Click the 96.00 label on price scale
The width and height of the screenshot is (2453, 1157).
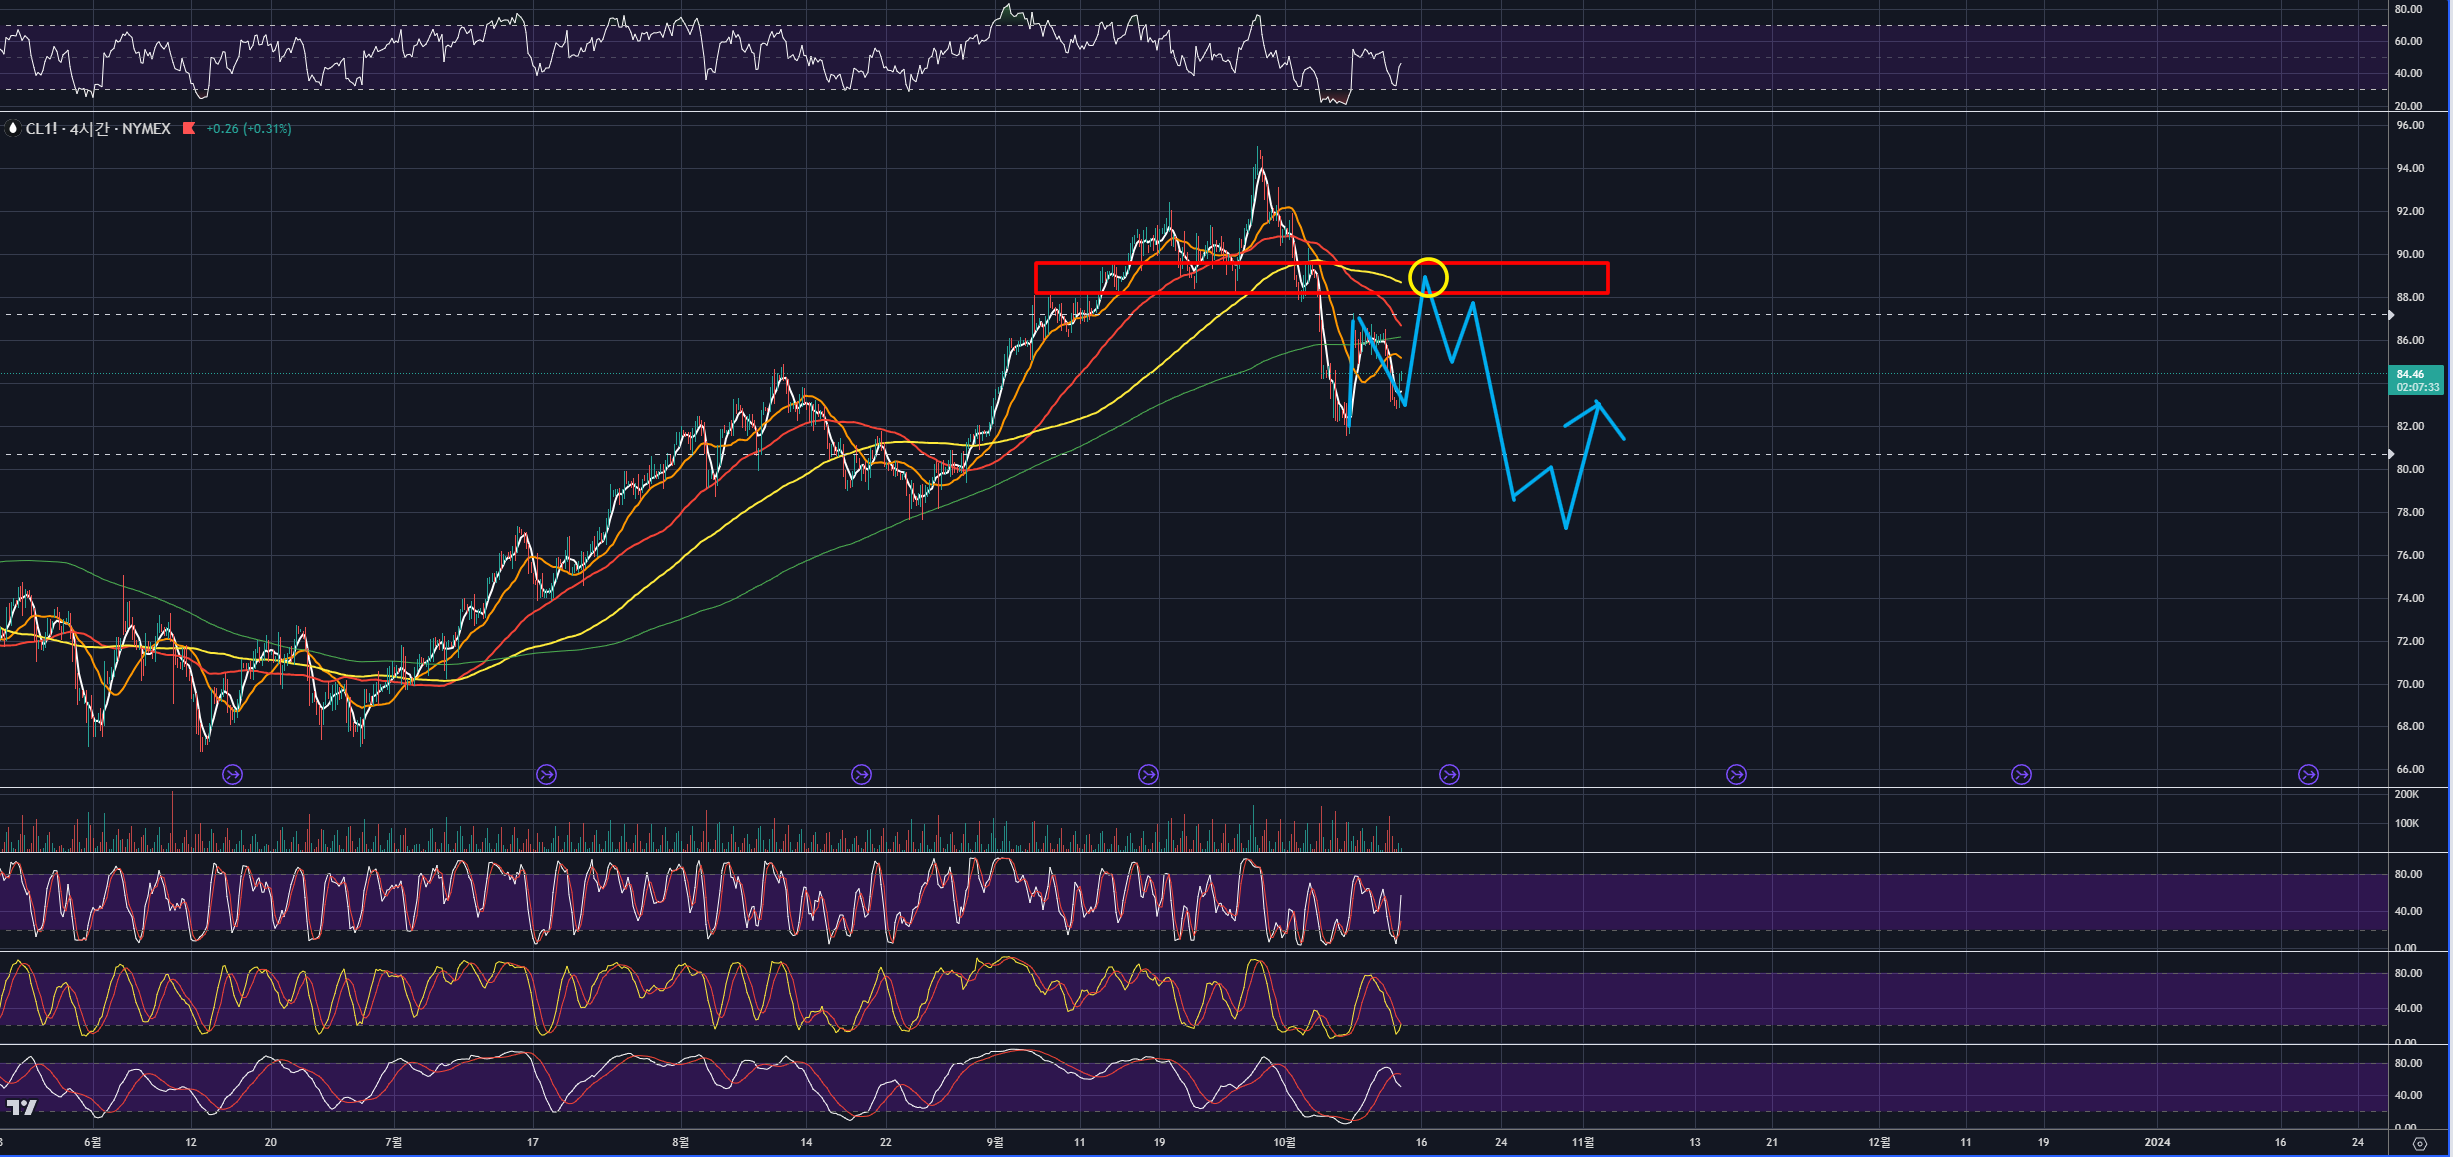point(2409,126)
